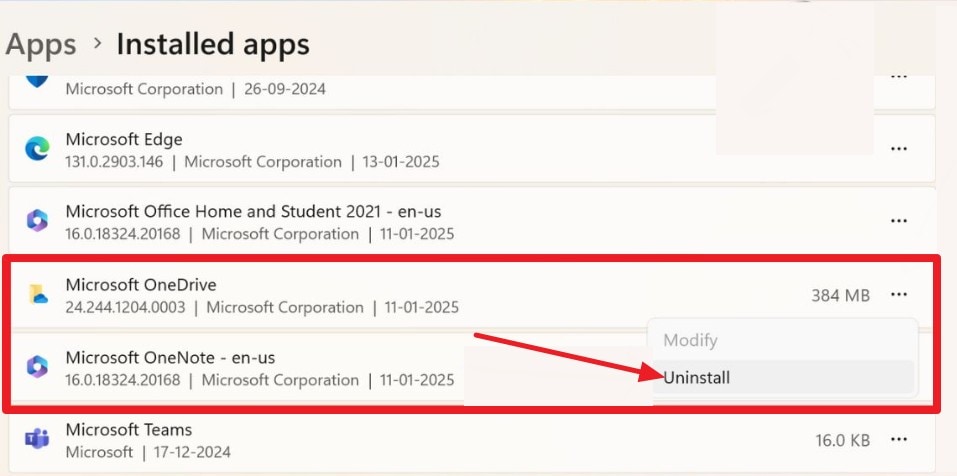
Task: Select the Microsoft Edge app name
Action: click(x=124, y=139)
